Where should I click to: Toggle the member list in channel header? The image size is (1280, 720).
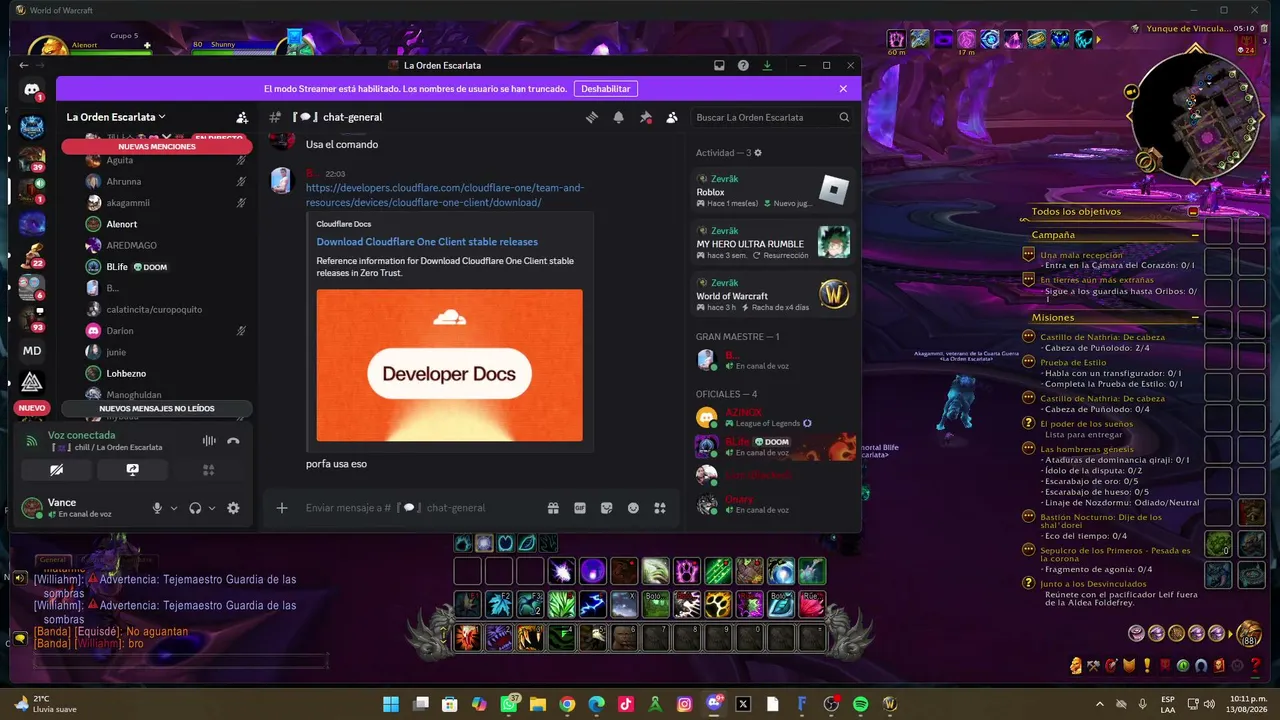pos(672,117)
